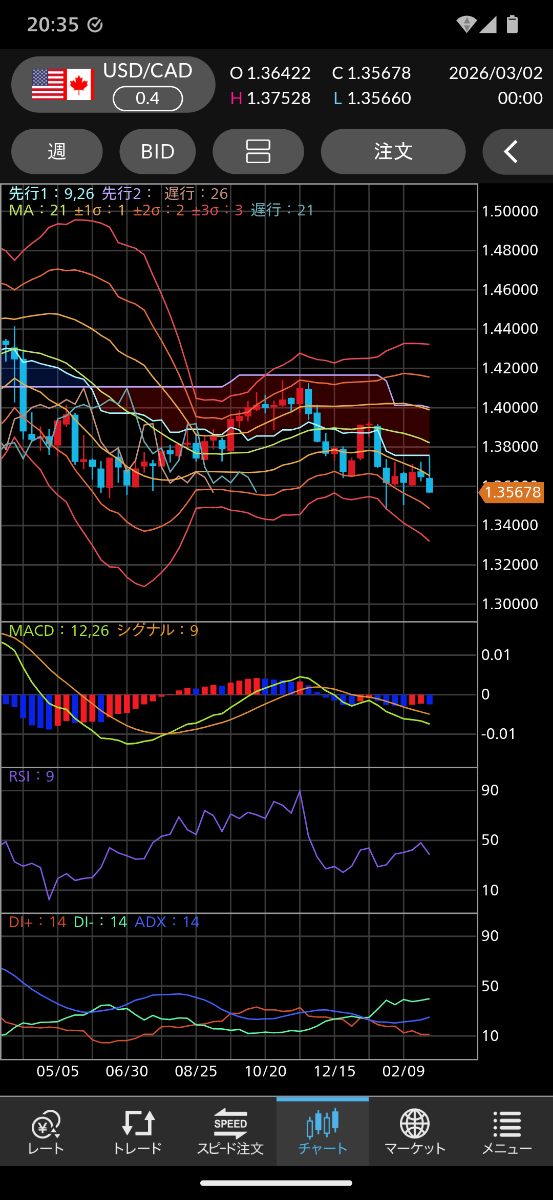Tap the 注文 order button
This screenshot has height=1200, width=553.
pyautogui.click(x=393, y=152)
